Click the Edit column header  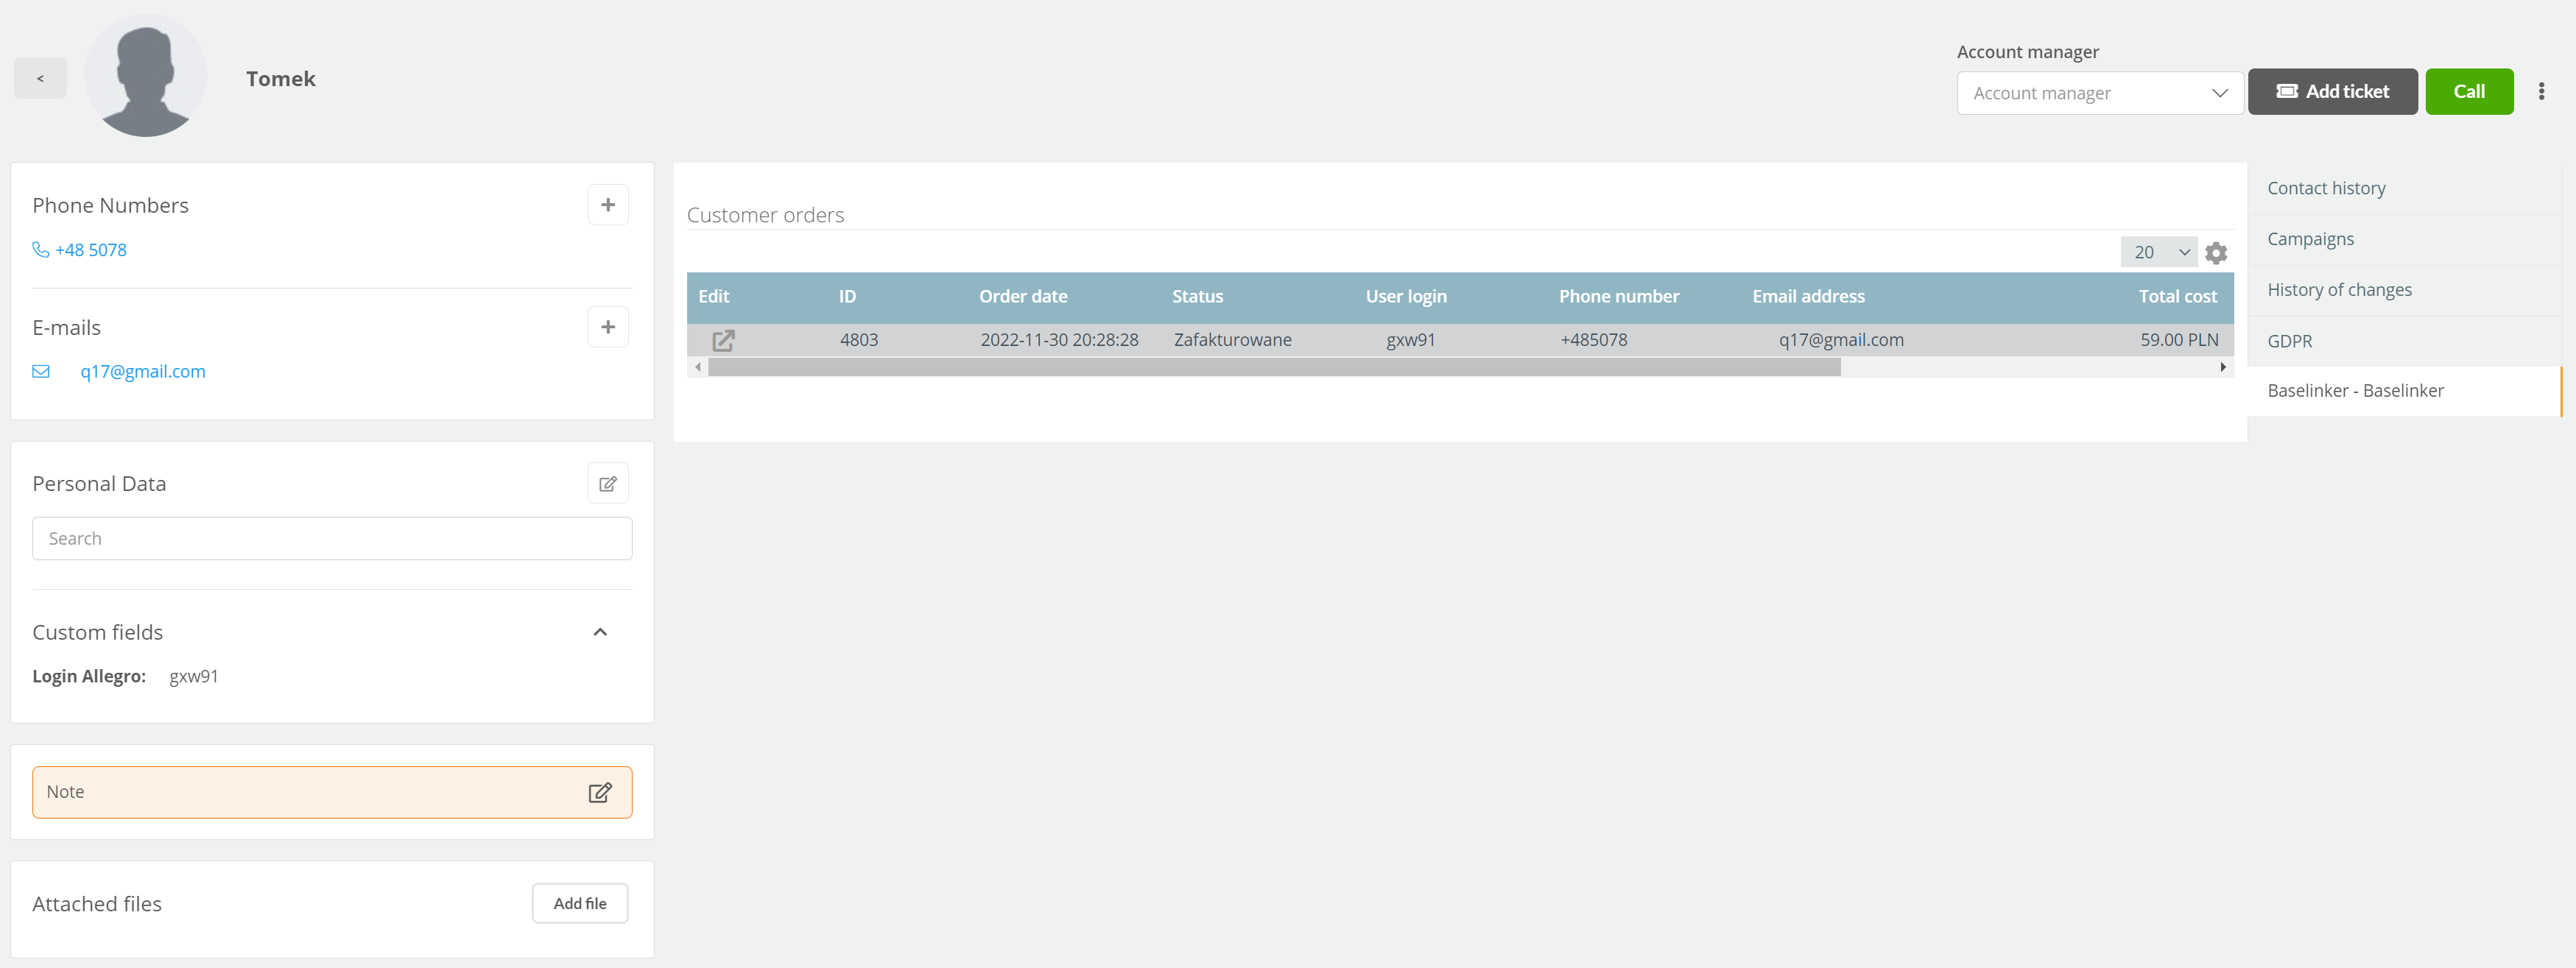point(713,297)
